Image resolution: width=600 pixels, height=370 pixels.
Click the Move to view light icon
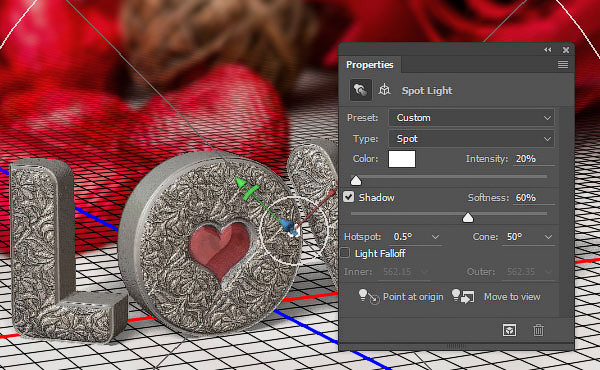[x=463, y=297]
